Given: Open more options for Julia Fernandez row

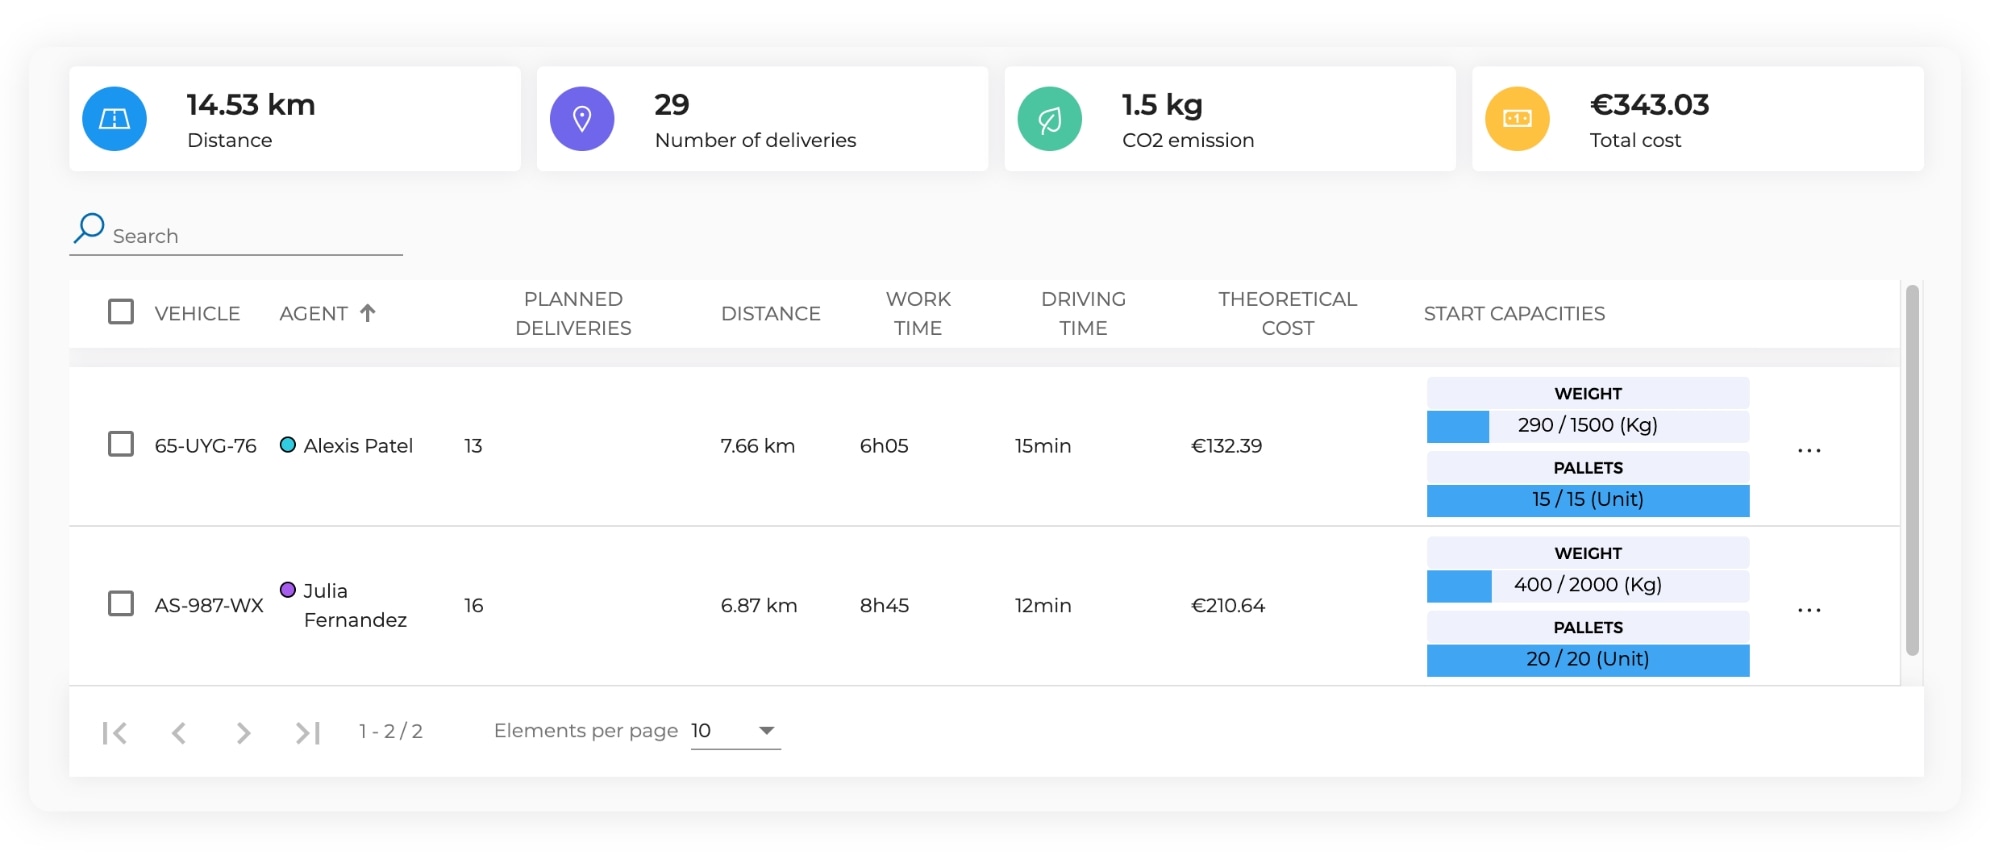Looking at the screenshot, I should pyautogui.click(x=1808, y=610).
